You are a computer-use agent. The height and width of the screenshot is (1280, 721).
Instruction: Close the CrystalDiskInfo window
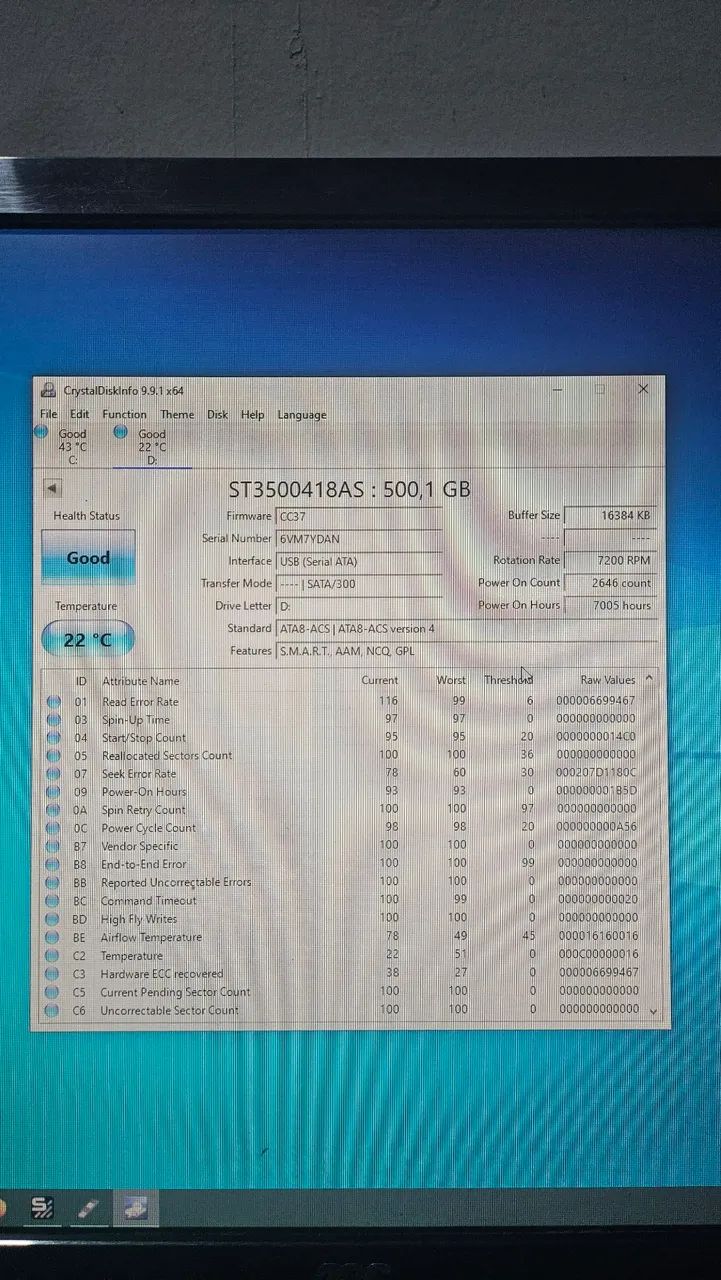pos(643,389)
